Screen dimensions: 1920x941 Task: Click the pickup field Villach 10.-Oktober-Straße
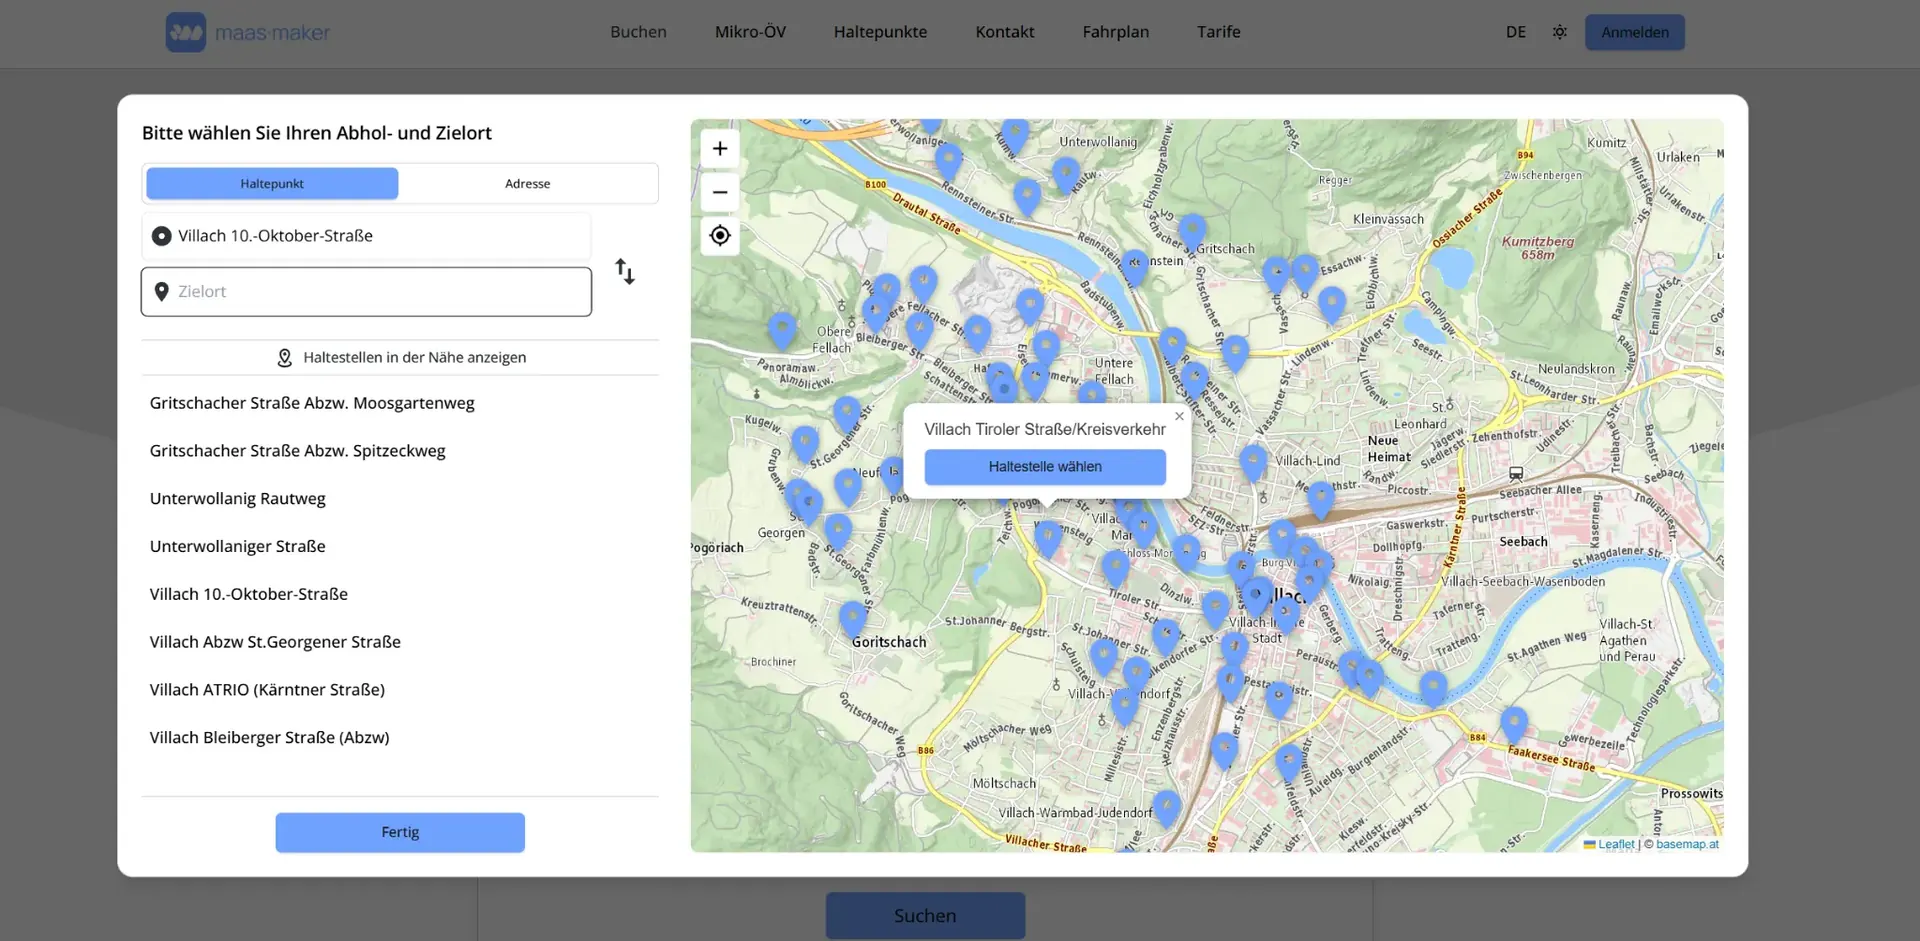coord(366,236)
